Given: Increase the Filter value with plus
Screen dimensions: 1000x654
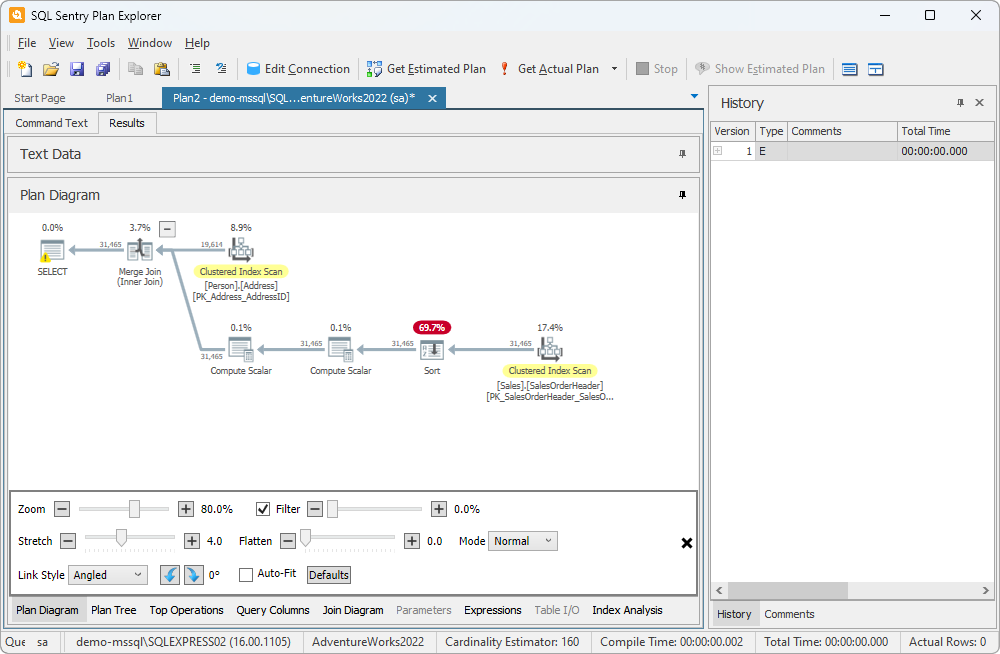Looking at the screenshot, I should tap(439, 509).
